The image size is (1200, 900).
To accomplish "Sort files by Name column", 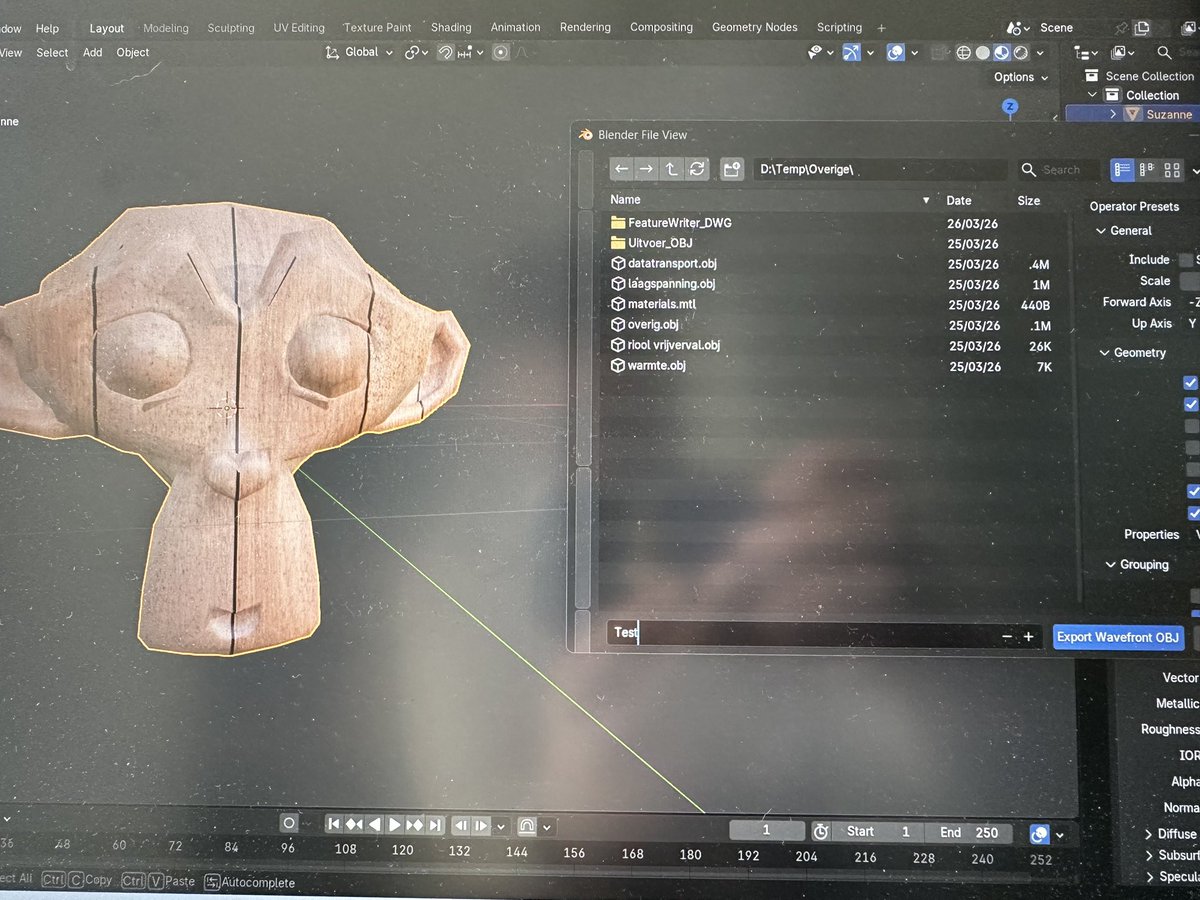I will point(770,200).
